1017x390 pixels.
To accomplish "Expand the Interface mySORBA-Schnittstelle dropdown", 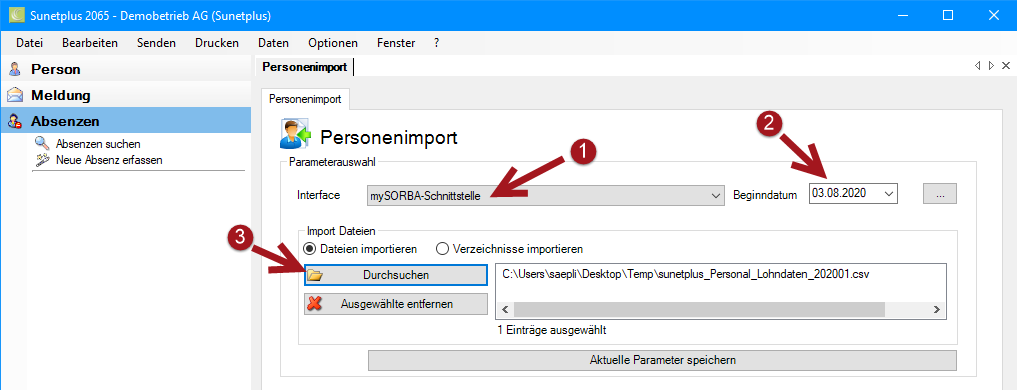I will (x=715, y=195).
